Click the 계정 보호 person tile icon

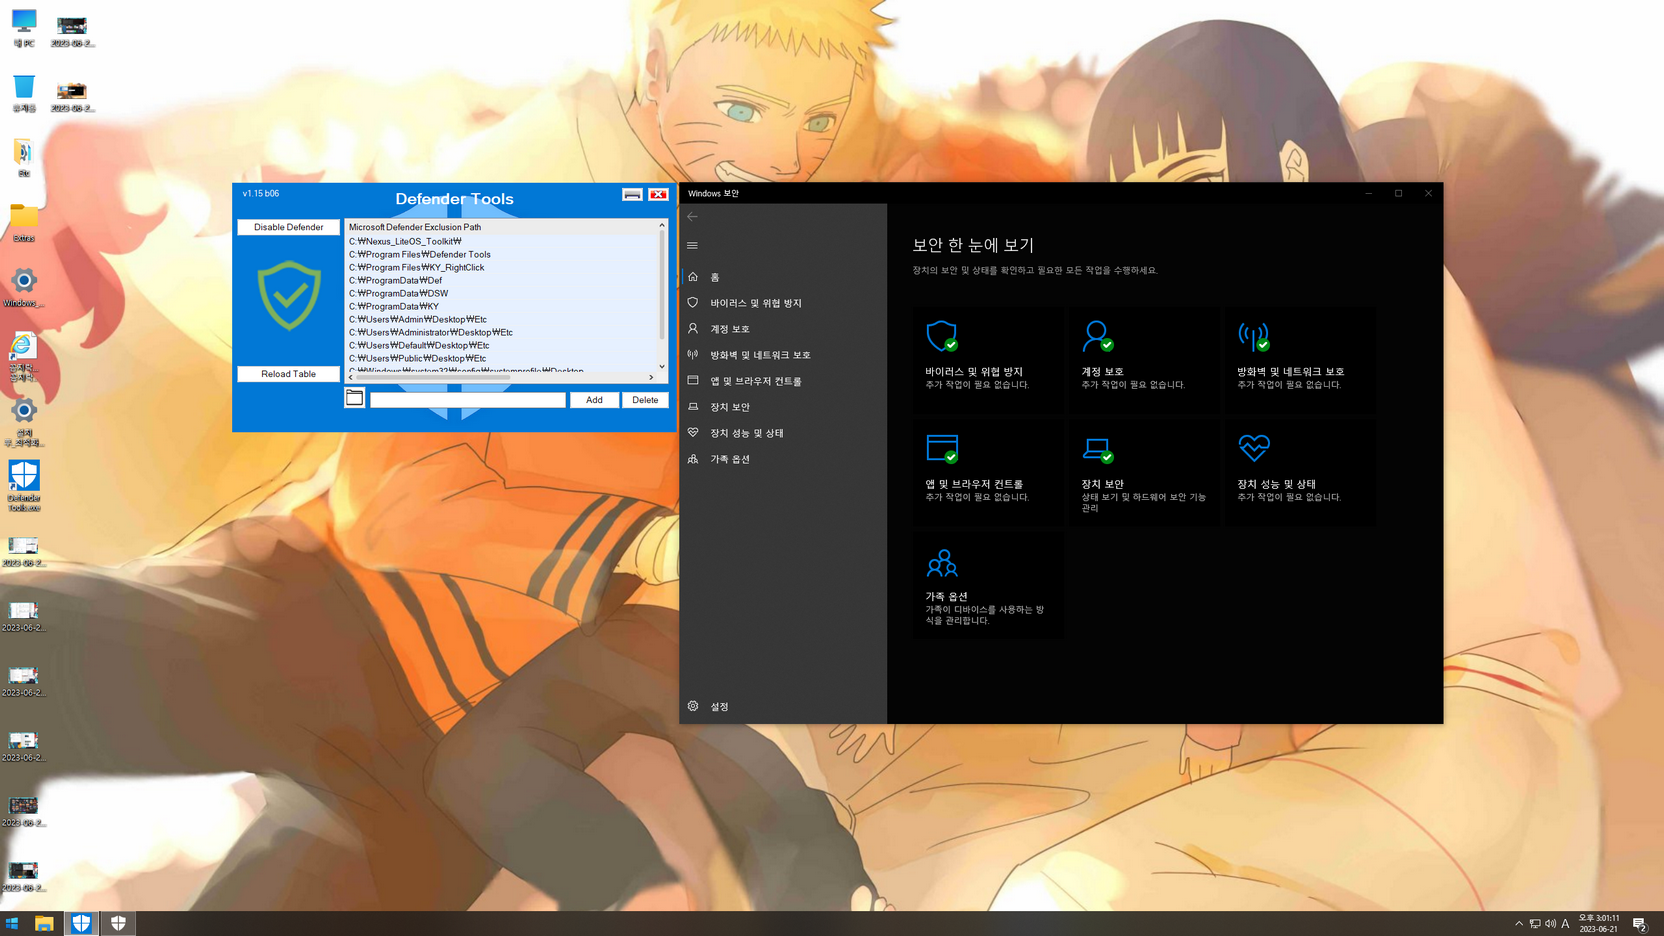click(1098, 336)
